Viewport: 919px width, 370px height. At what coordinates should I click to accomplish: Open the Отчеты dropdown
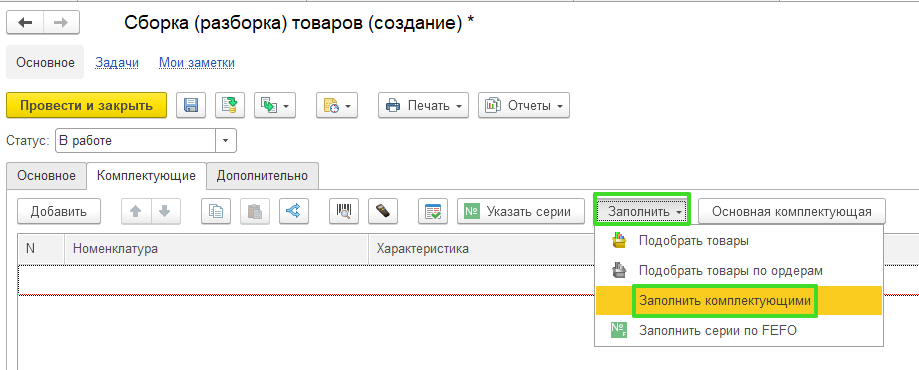pyautogui.click(x=524, y=106)
